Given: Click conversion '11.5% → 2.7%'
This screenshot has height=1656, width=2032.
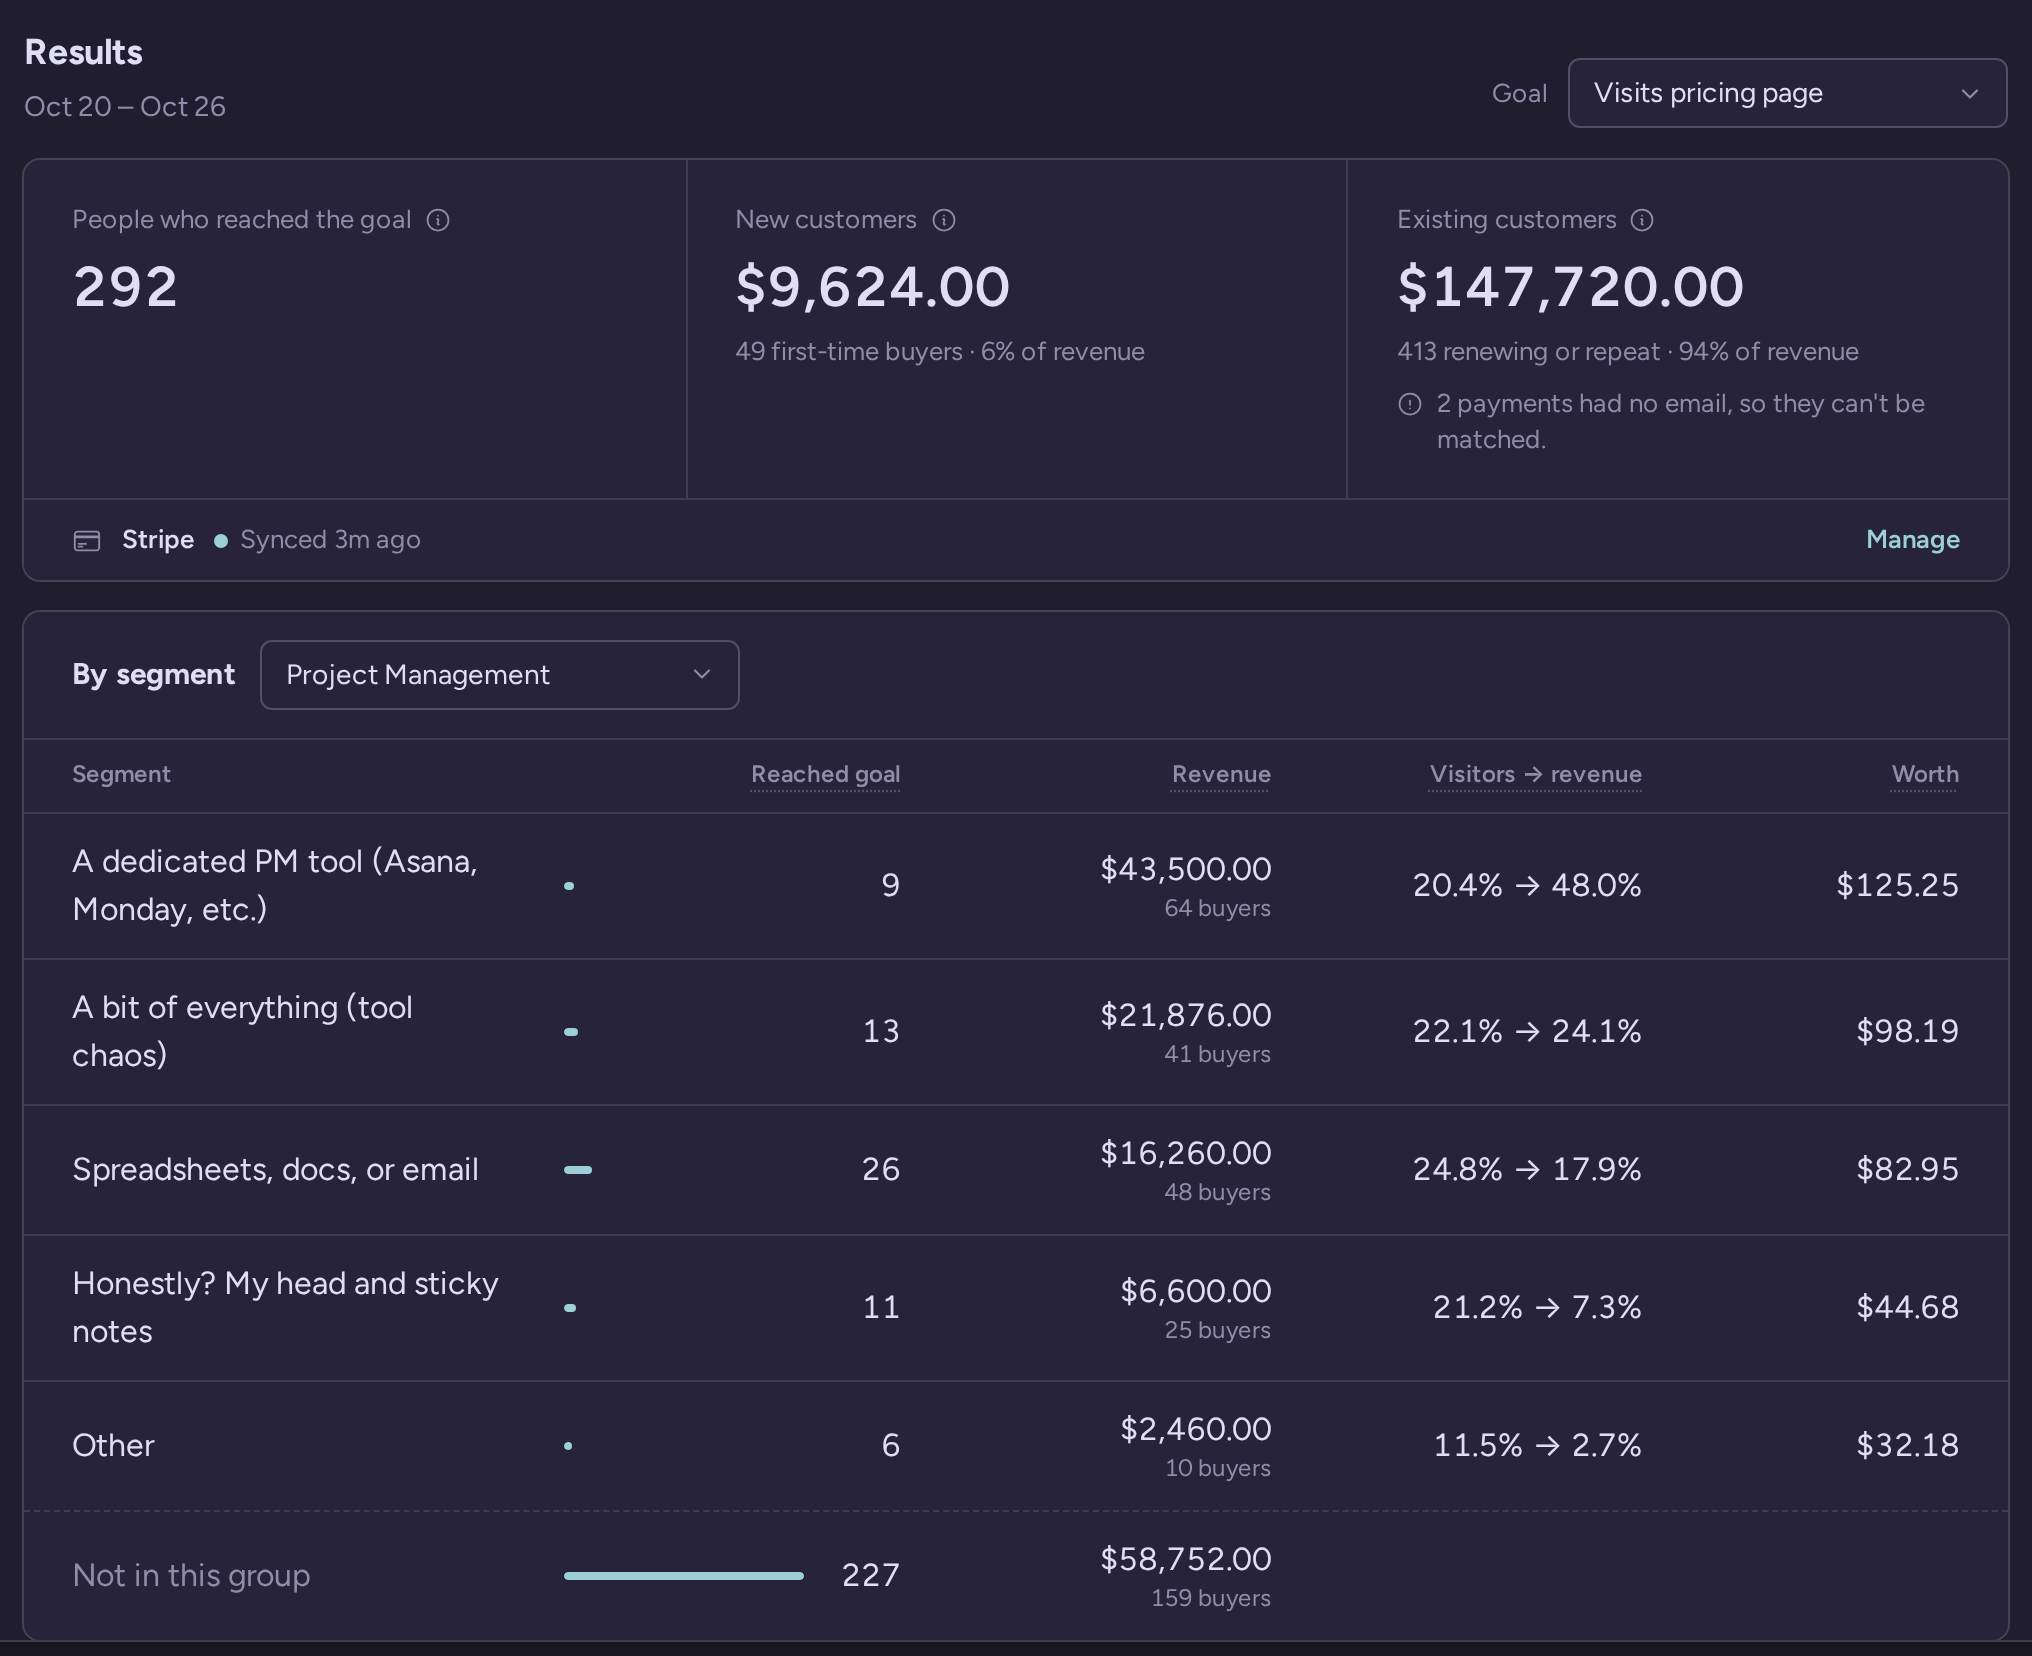Looking at the screenshot, I should tap(1537, 1445).
